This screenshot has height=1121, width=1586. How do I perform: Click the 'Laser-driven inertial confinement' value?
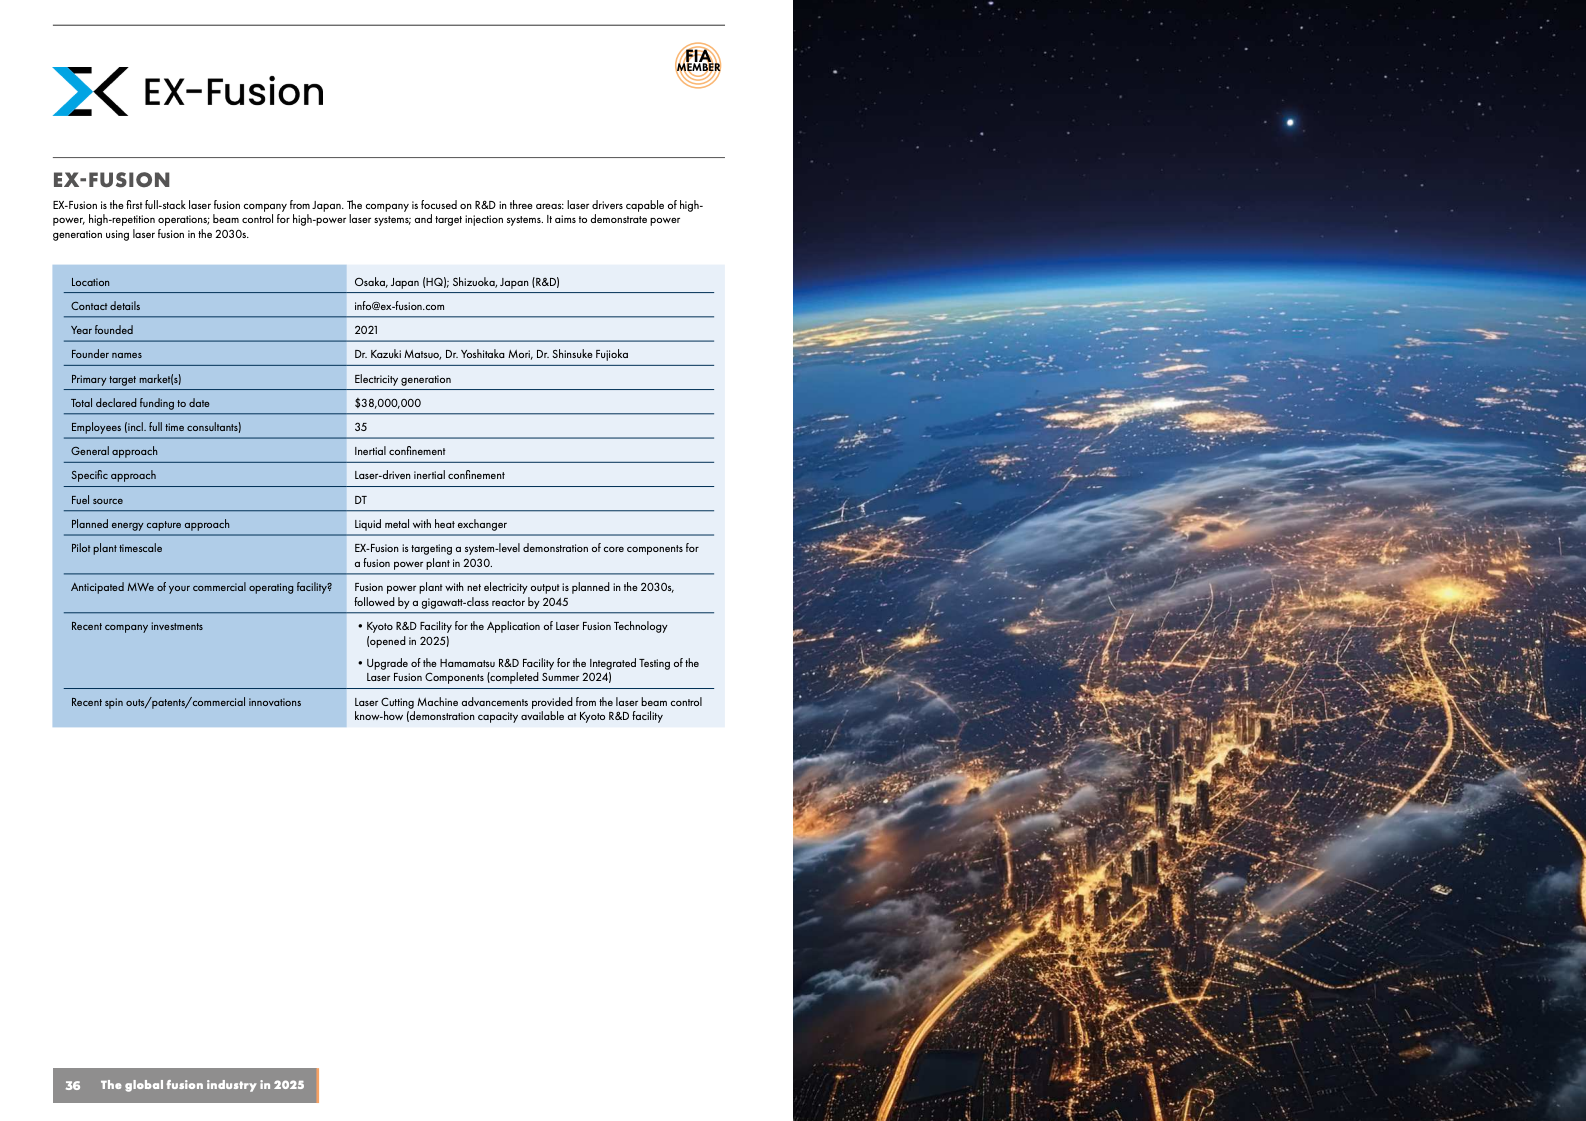point(429,475)
